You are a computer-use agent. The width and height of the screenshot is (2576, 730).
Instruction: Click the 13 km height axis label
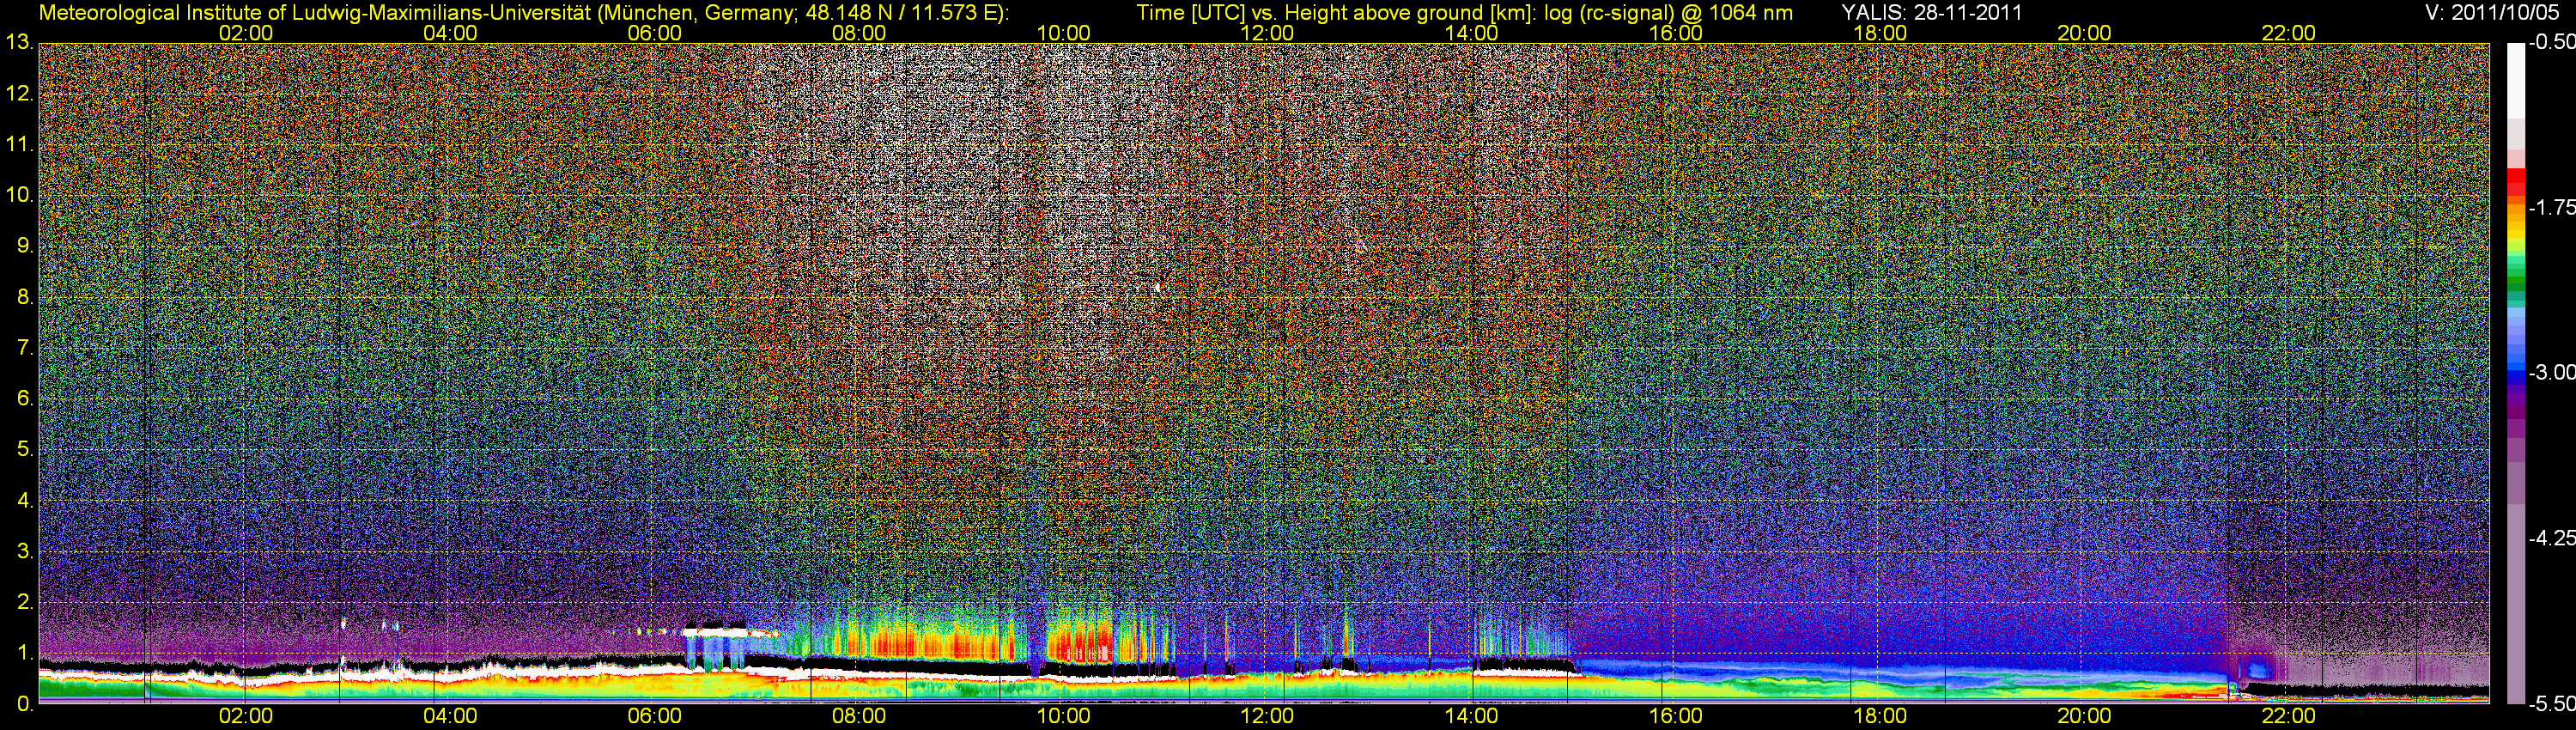pyautogui.click(x=18, y=43)
